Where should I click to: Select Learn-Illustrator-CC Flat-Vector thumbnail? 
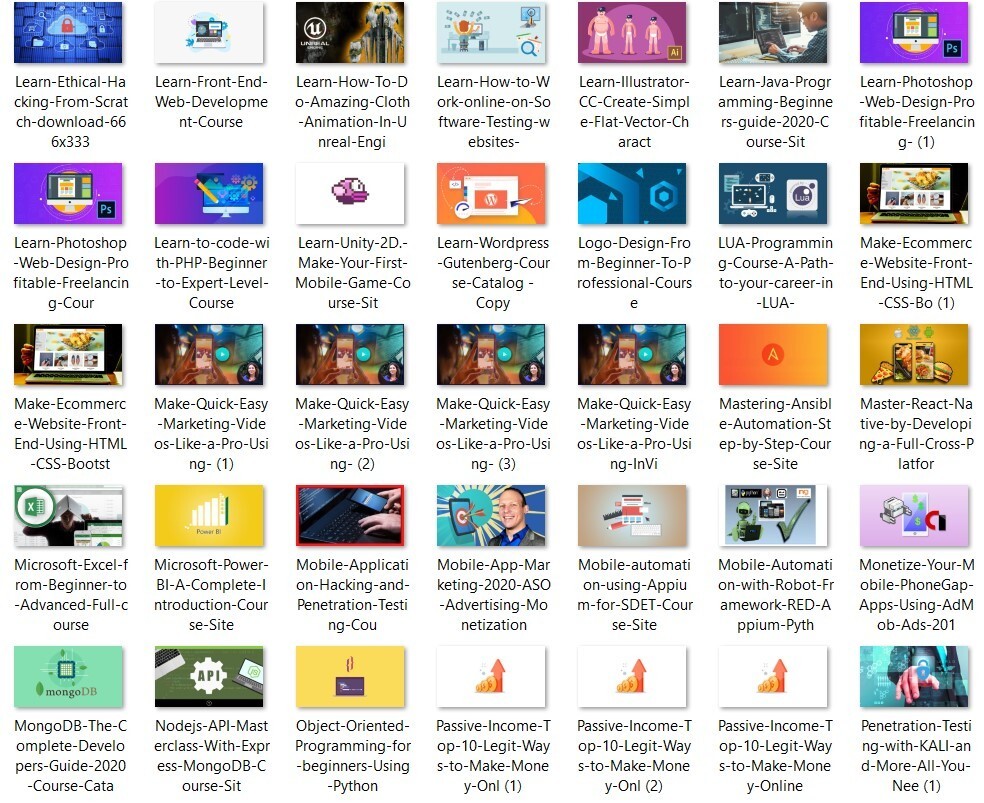(632, 32)
